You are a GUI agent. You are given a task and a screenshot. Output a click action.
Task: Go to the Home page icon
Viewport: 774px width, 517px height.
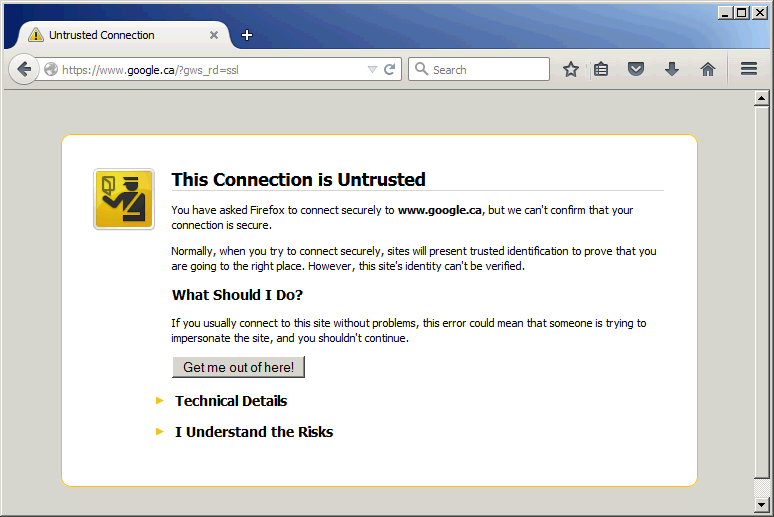point(708,69)
